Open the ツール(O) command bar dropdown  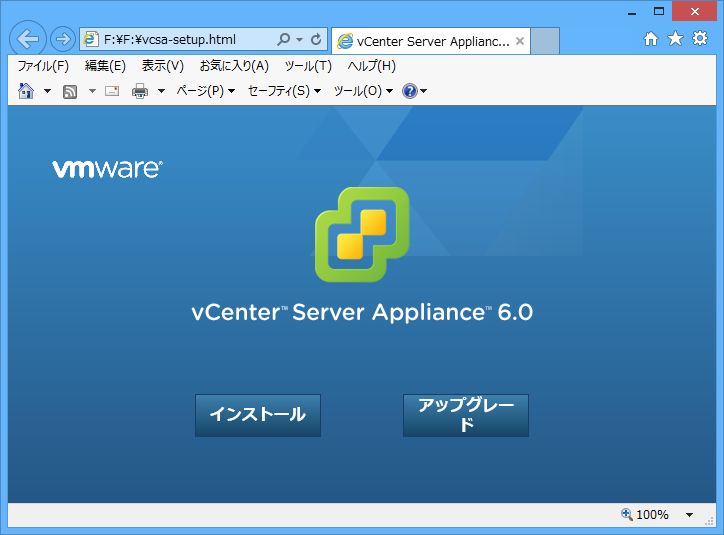coord(363,91)
